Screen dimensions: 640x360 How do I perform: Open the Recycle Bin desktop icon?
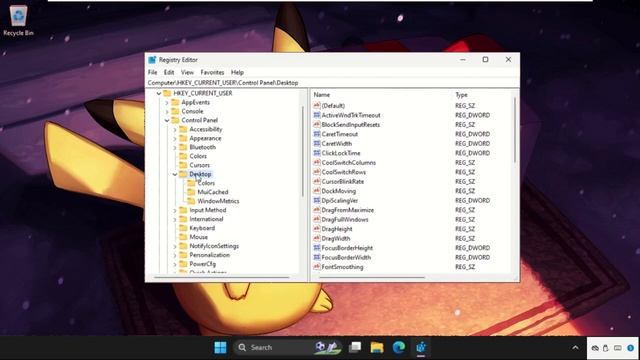(x=18, y=20)
